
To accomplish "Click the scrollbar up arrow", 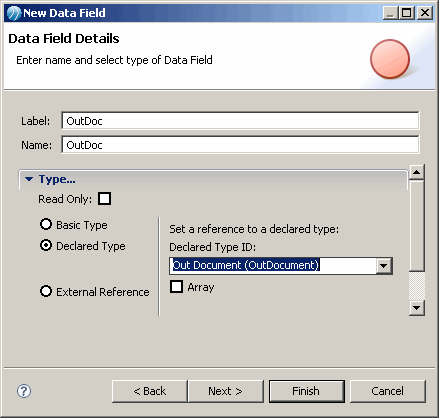I will tap(416, 172).
